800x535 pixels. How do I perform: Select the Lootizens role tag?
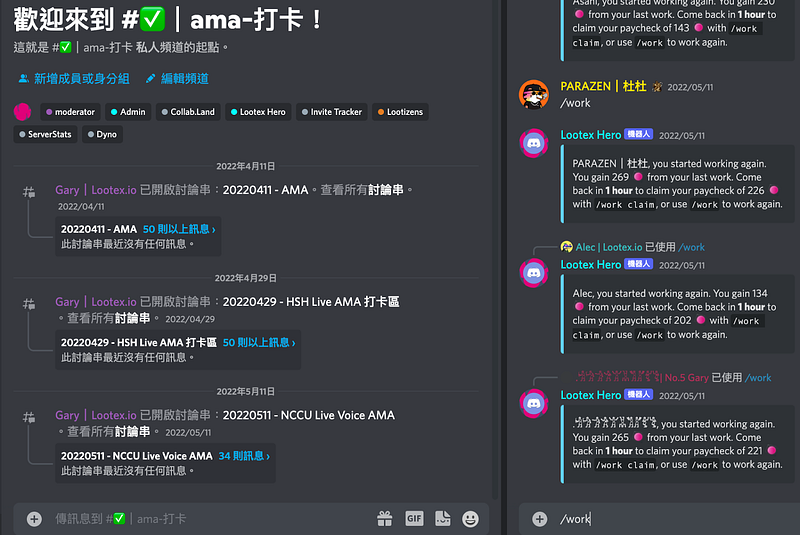pyautogui.click(x=400, y=112)
